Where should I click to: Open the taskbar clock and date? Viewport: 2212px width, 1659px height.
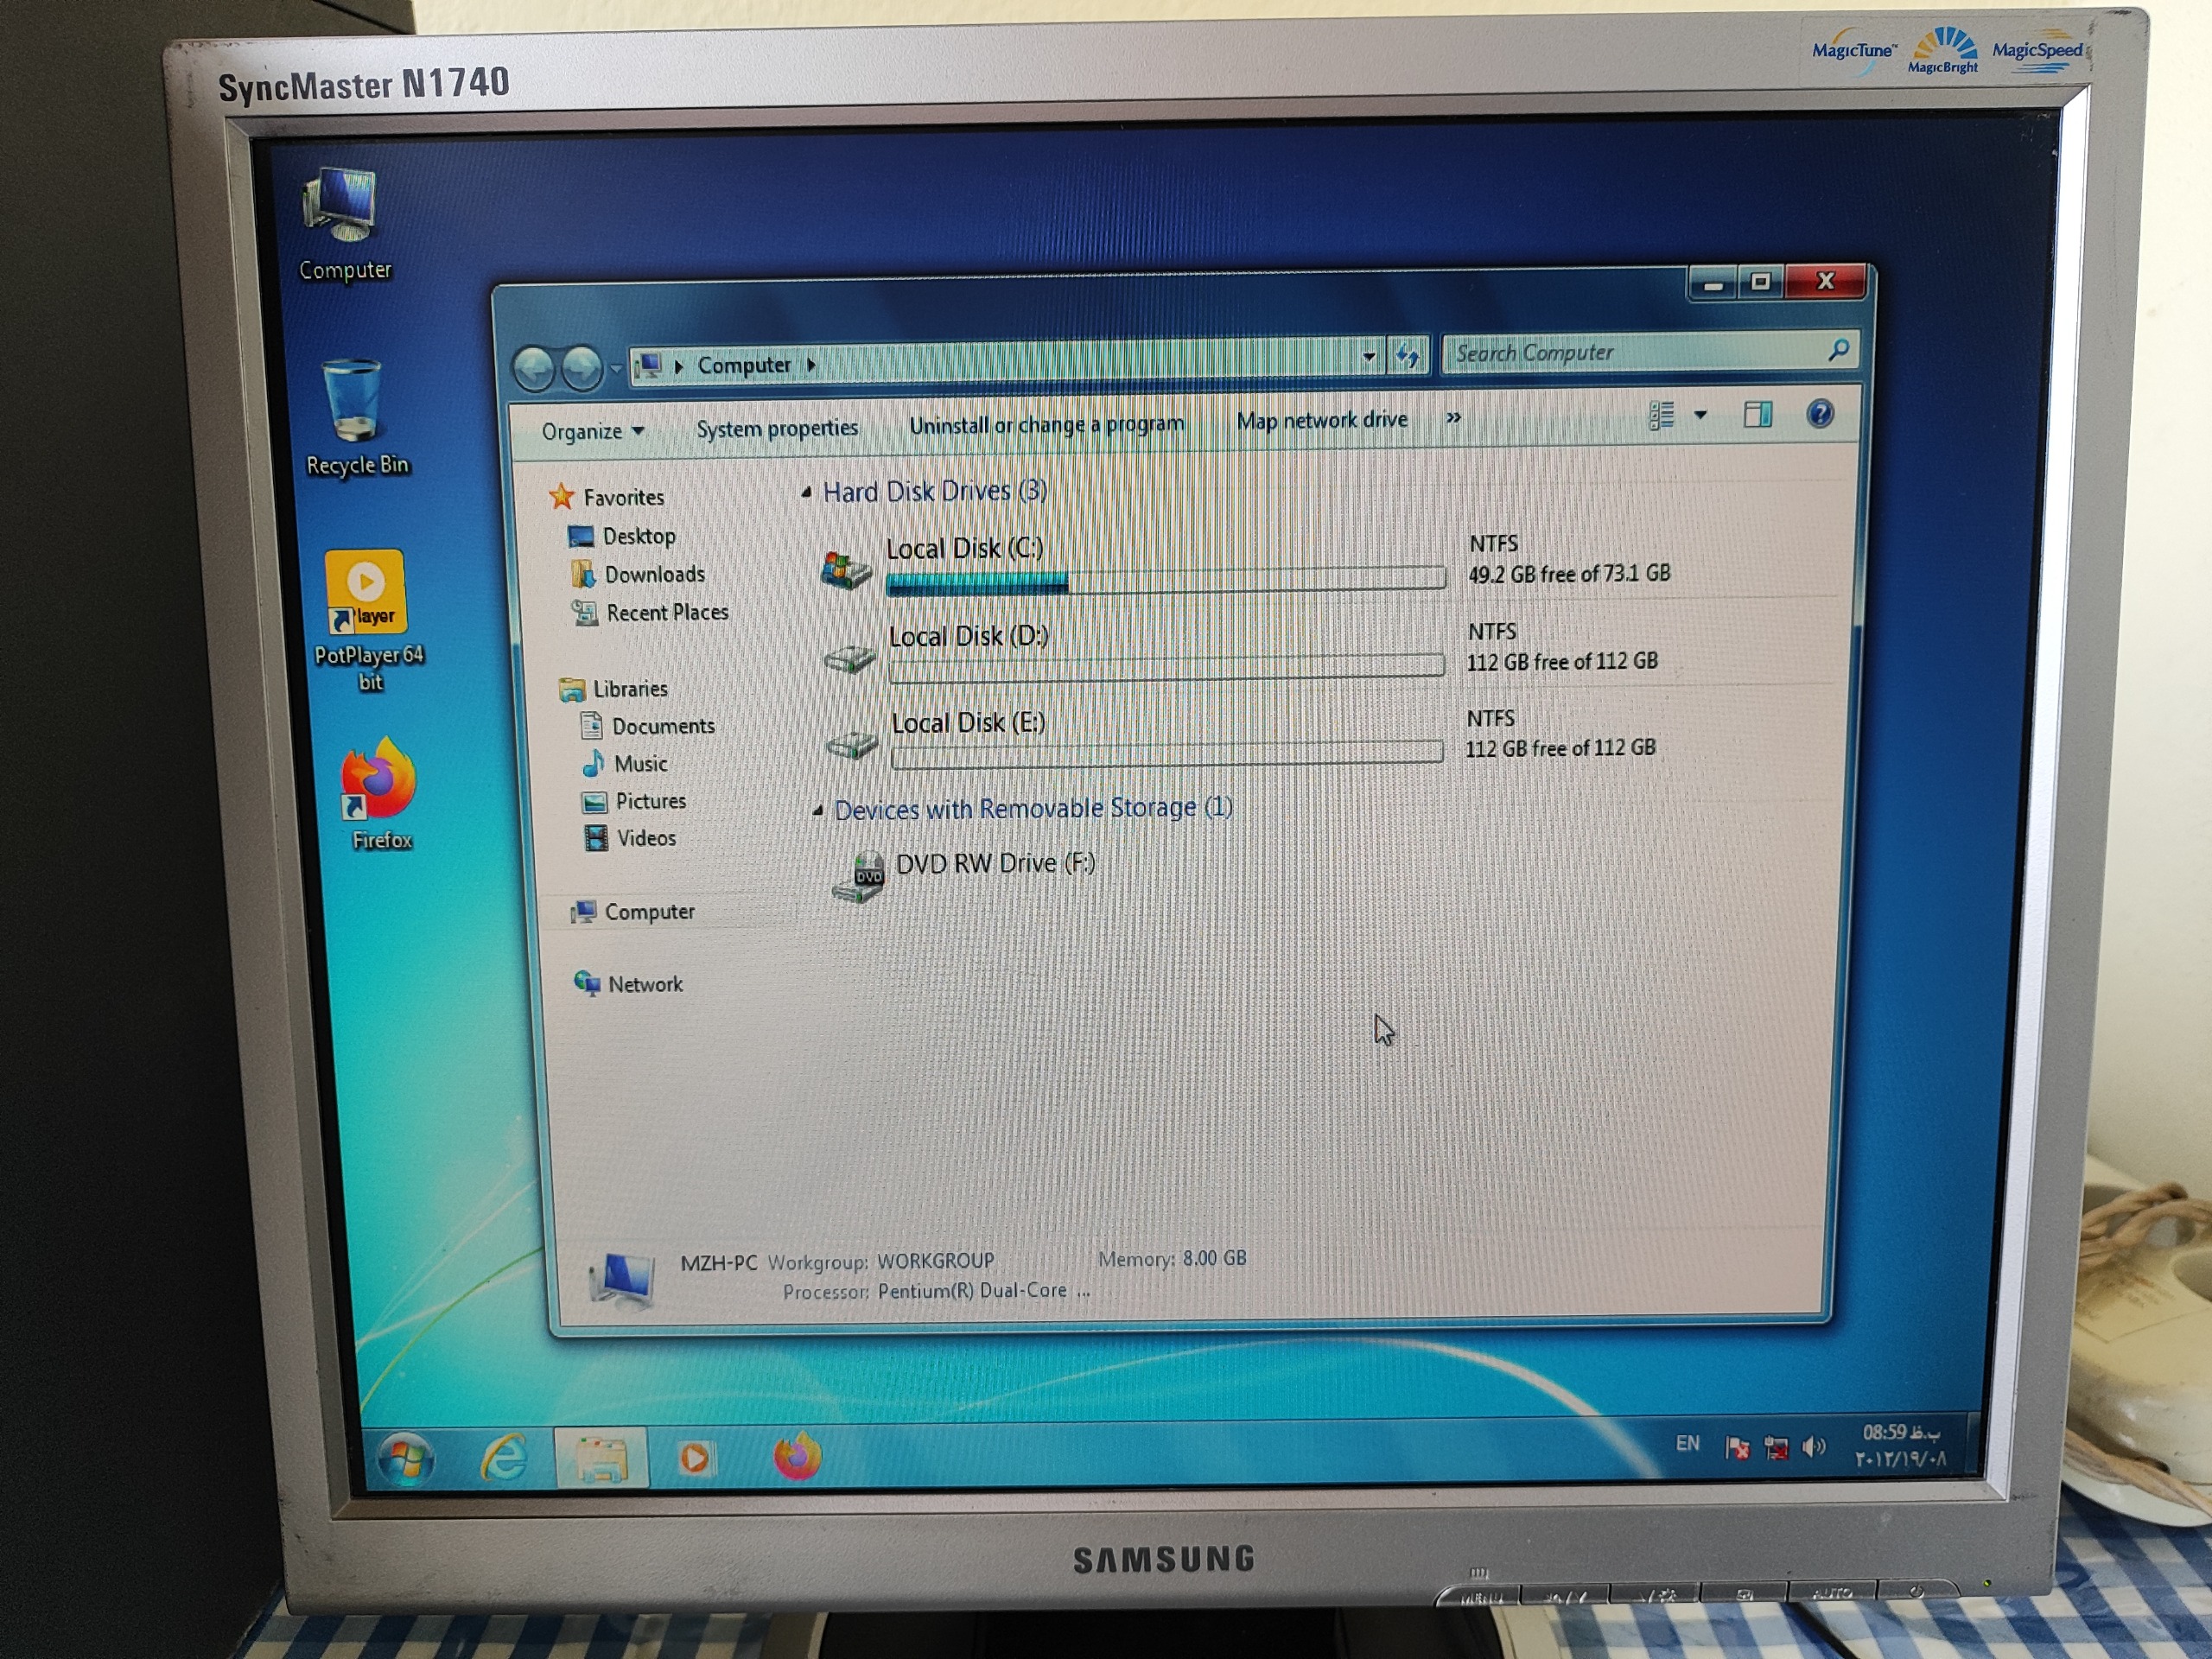[x=1900, y=1446]
